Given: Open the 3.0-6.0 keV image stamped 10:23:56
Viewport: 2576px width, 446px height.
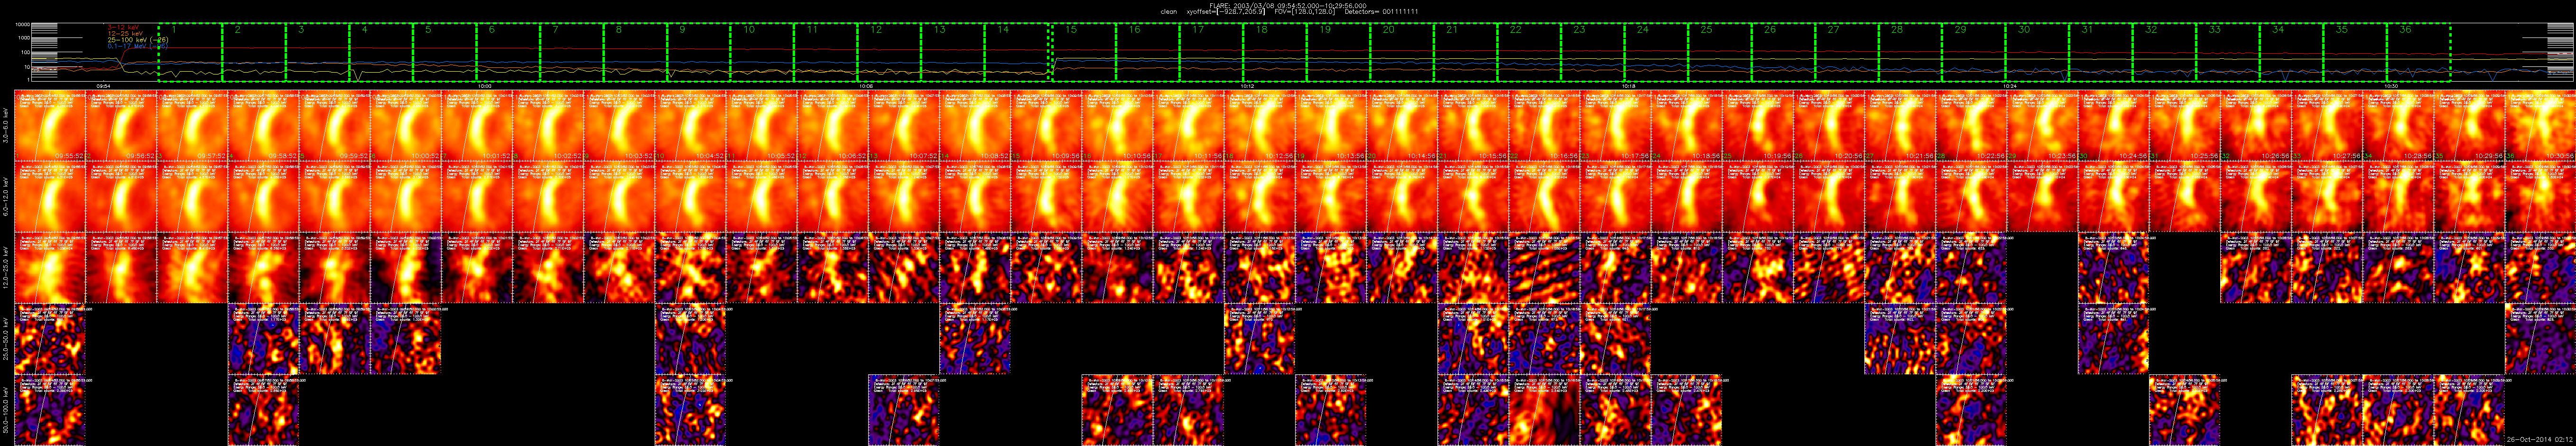Looking at the screenshot, I should (x=2043, y=127).
